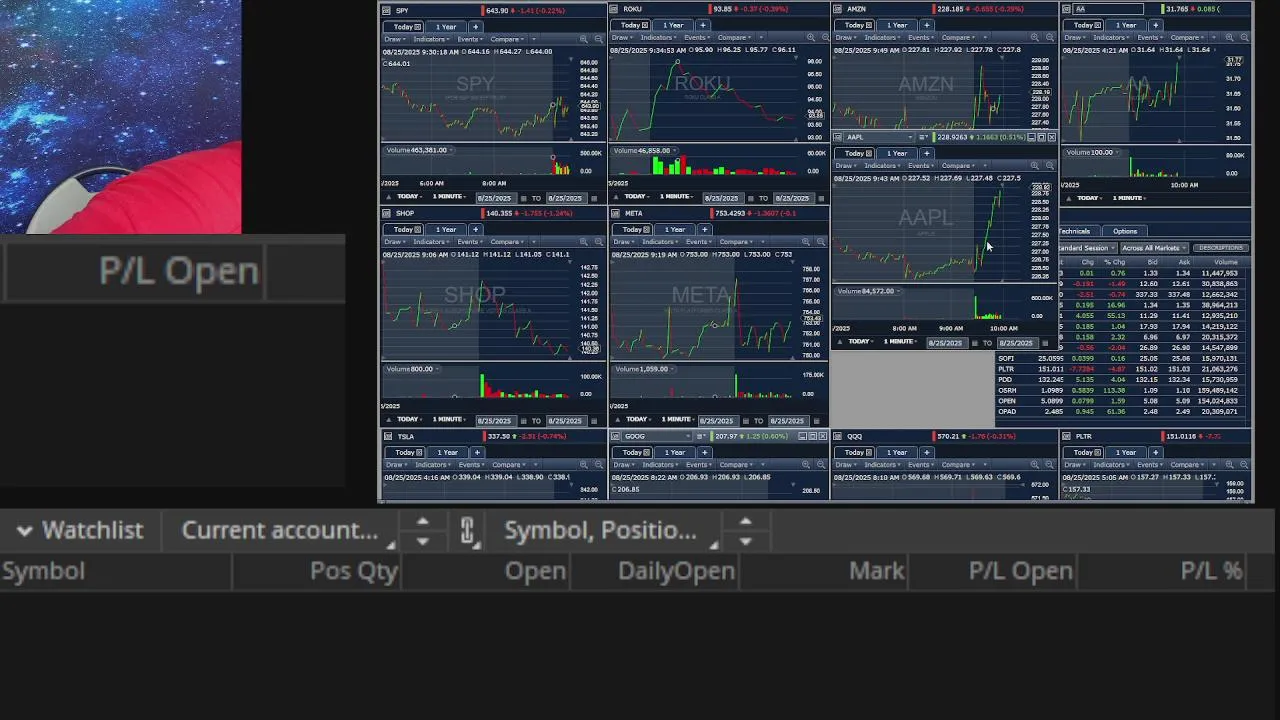This screenshot has height=720, width=1280.
Task: Open AAPL end date calendar picker
Action: click(x=1045, y=343)
